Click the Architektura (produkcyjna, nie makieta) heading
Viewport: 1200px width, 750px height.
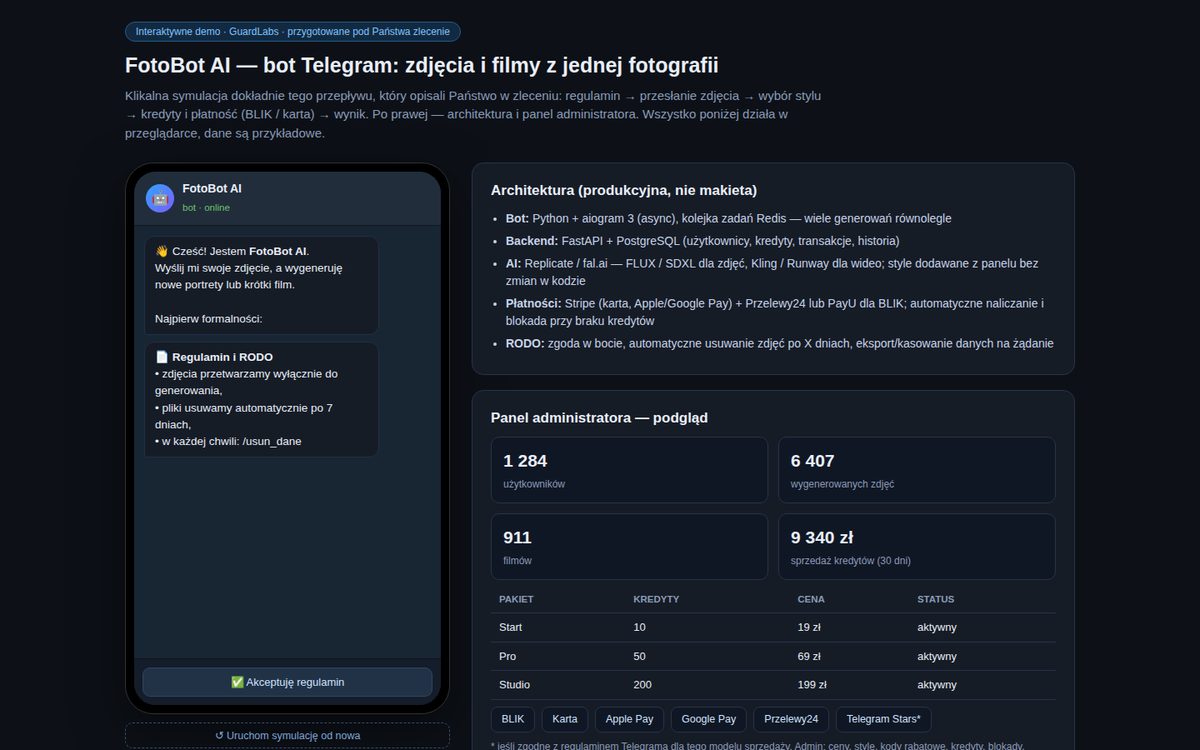click(624, 190)
